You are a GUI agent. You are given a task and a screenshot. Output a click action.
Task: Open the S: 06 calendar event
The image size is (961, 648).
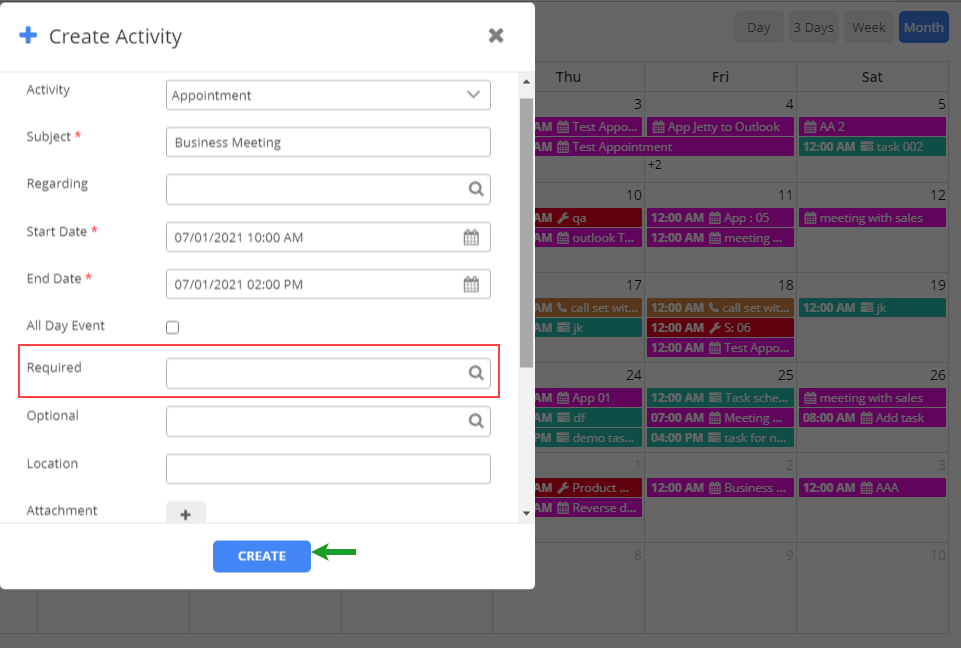720,327
